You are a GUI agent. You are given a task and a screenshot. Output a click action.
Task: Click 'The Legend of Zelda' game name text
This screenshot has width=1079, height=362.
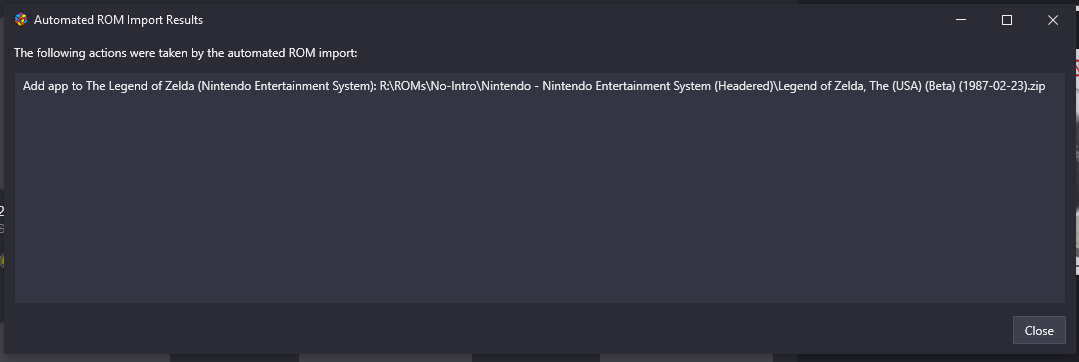pos(140,86)
